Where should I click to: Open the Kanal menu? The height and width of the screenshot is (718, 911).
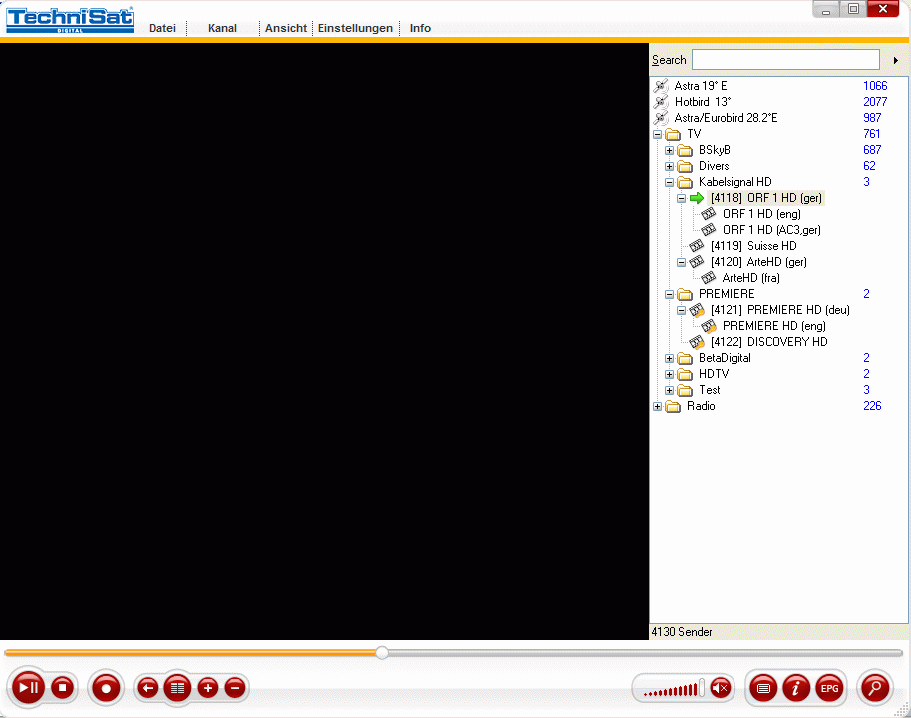click(223, 28)
